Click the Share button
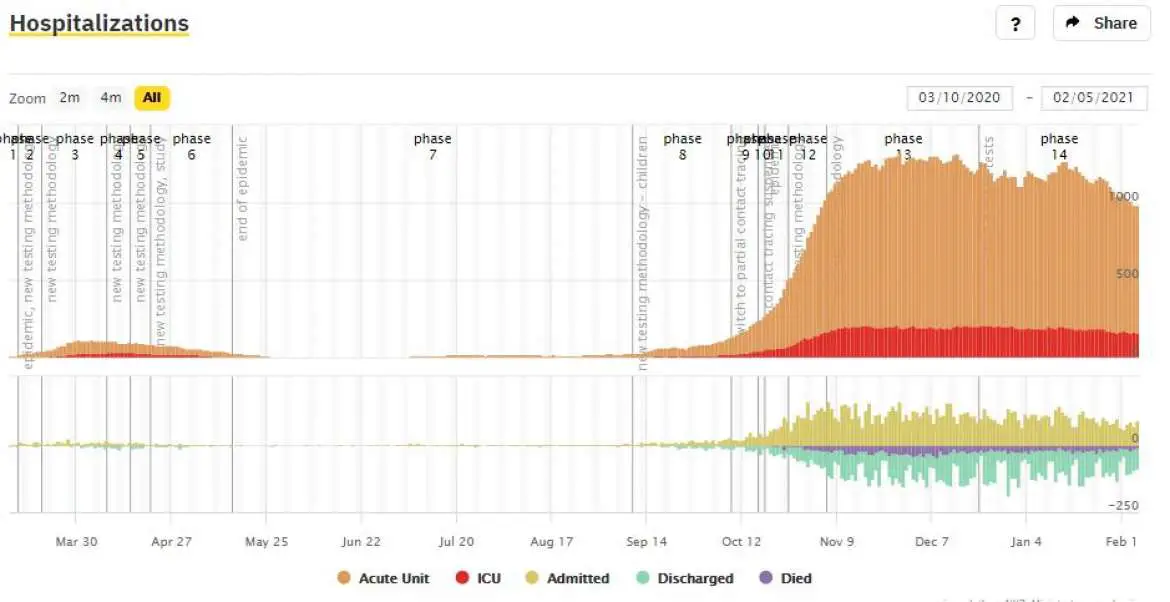The width and height of the screenshot is (1170, 602). pos(1101,23)
